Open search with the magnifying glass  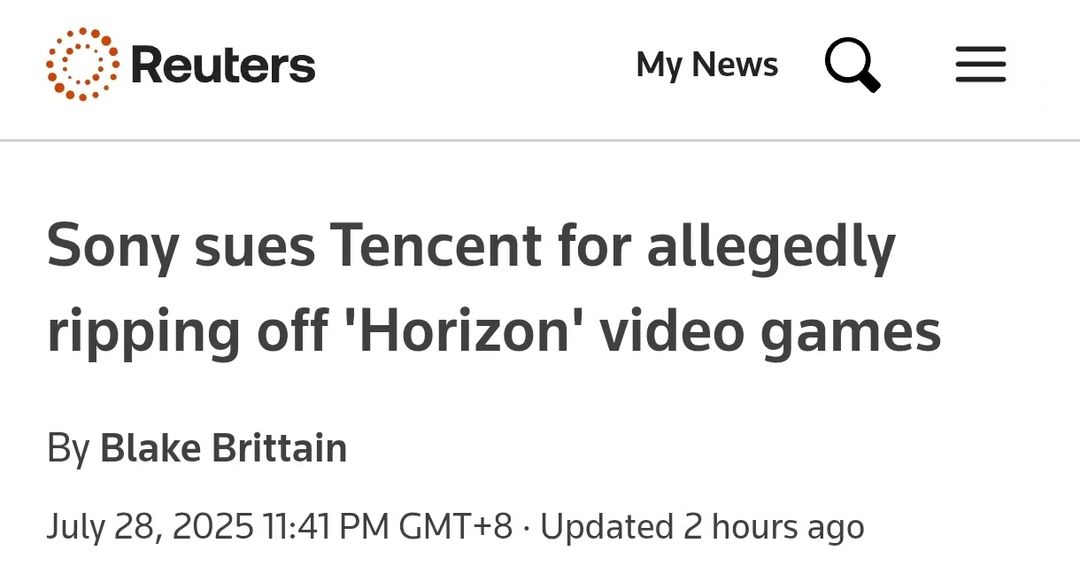click(853, 65)
